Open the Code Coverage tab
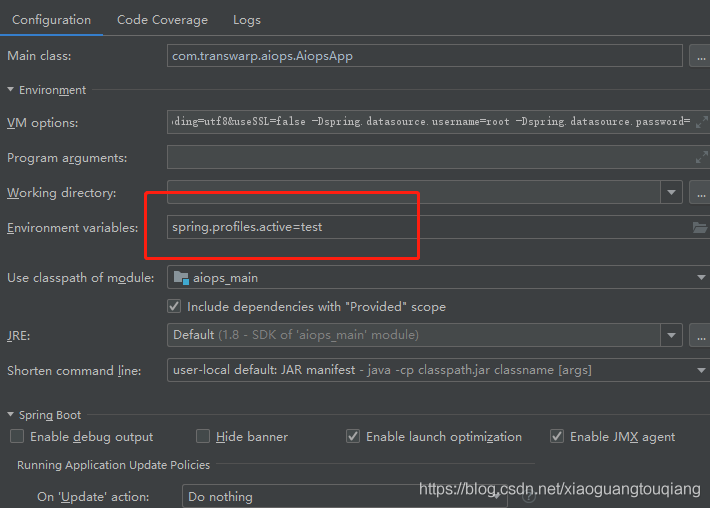Viewport: 710px width, 508px height. click(162, 20)
